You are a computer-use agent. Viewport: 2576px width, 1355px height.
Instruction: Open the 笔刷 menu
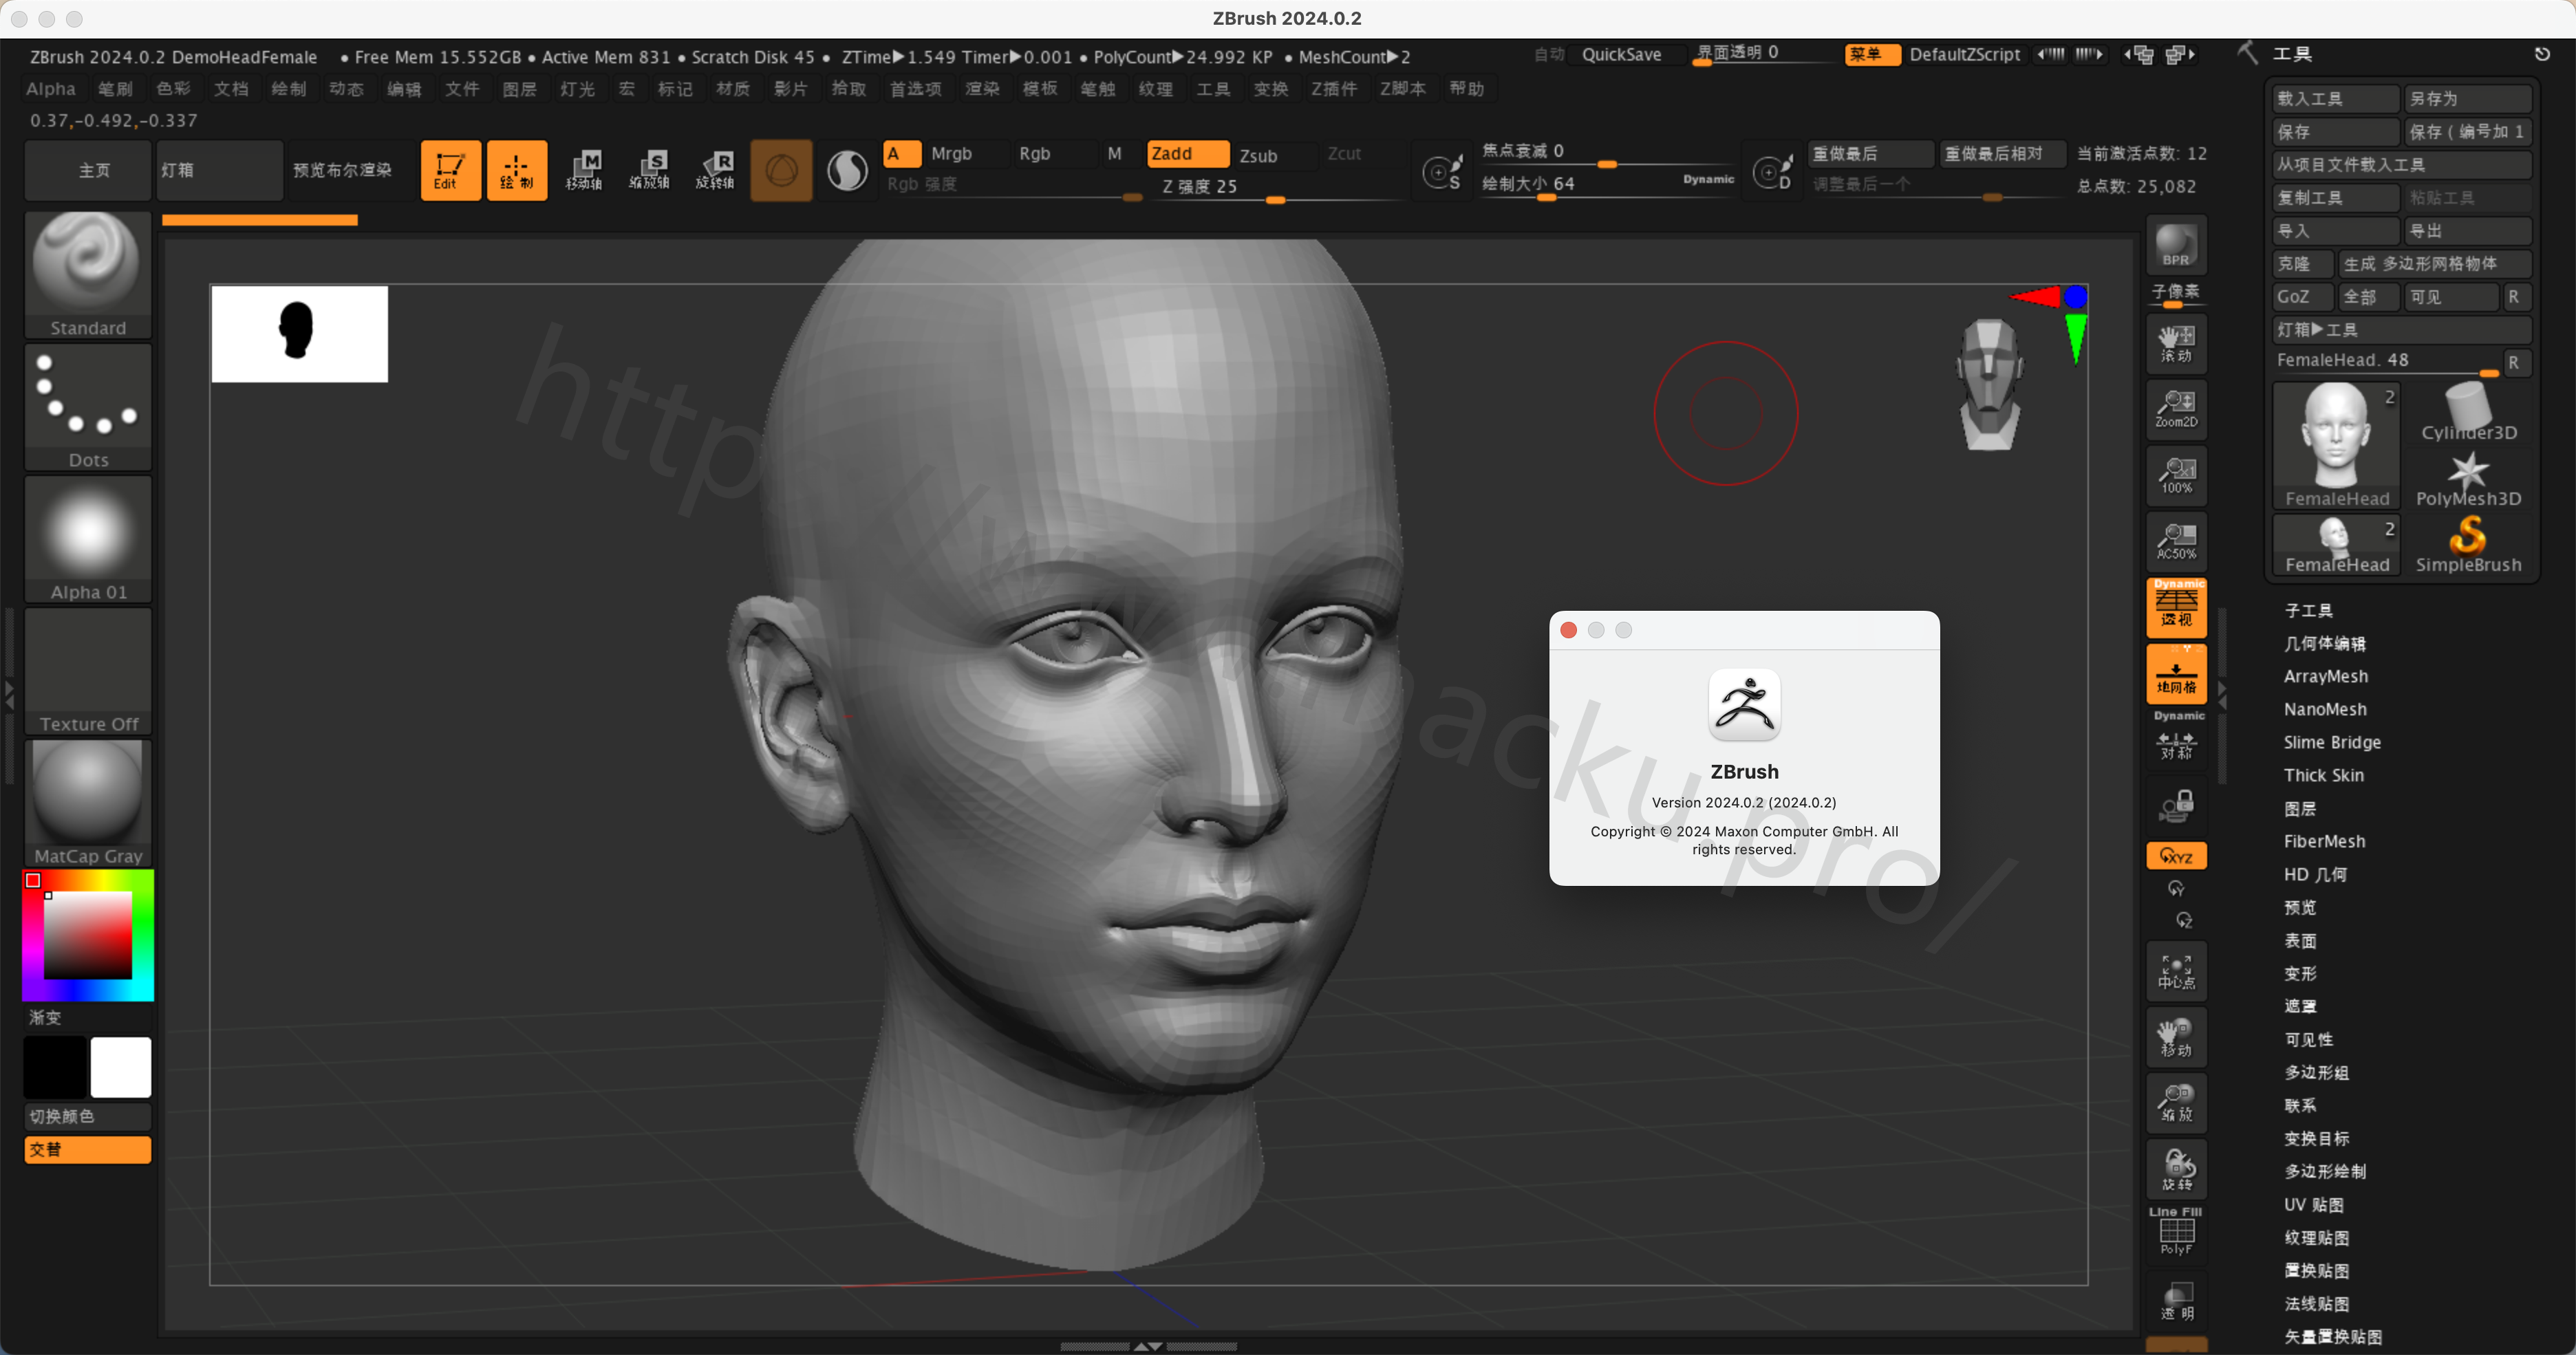tap(115, 89)
